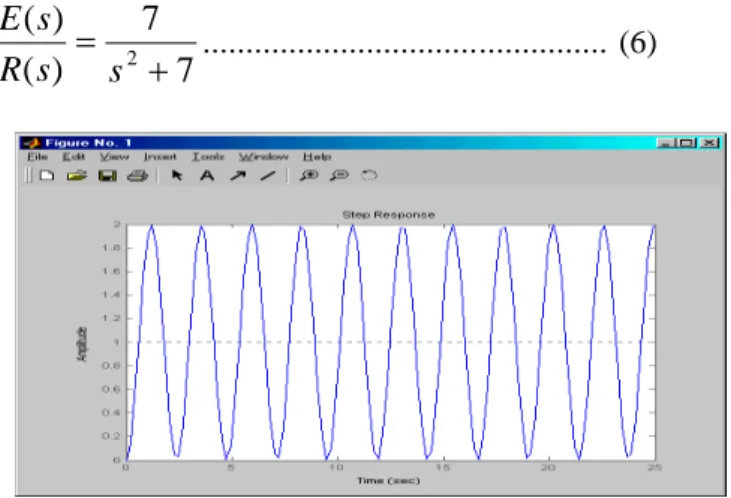The image size is (731, 498).
Task: Click the Print figure icon
Action: (x=138, y=176)
